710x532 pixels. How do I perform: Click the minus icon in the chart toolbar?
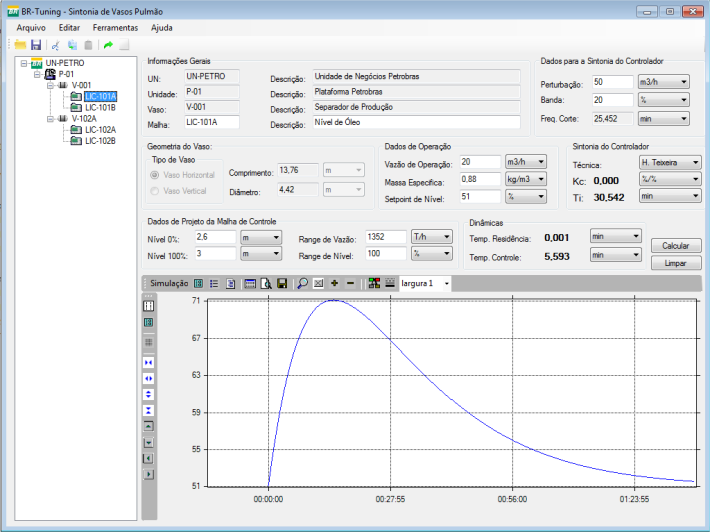[x=350, y=284]
